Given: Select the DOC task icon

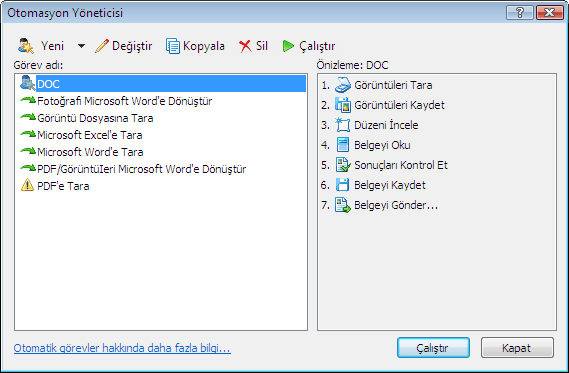Looking at the screenshot, I should [28, 83].
